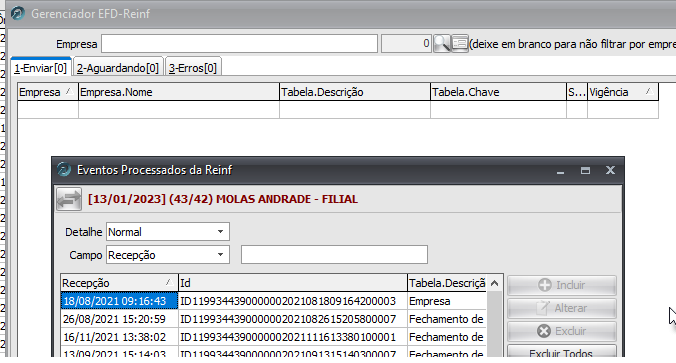This screenshot has height=363, width=676.
Task: Click the magnifier search icon beside Empresa
Action: tap(442, 44)
